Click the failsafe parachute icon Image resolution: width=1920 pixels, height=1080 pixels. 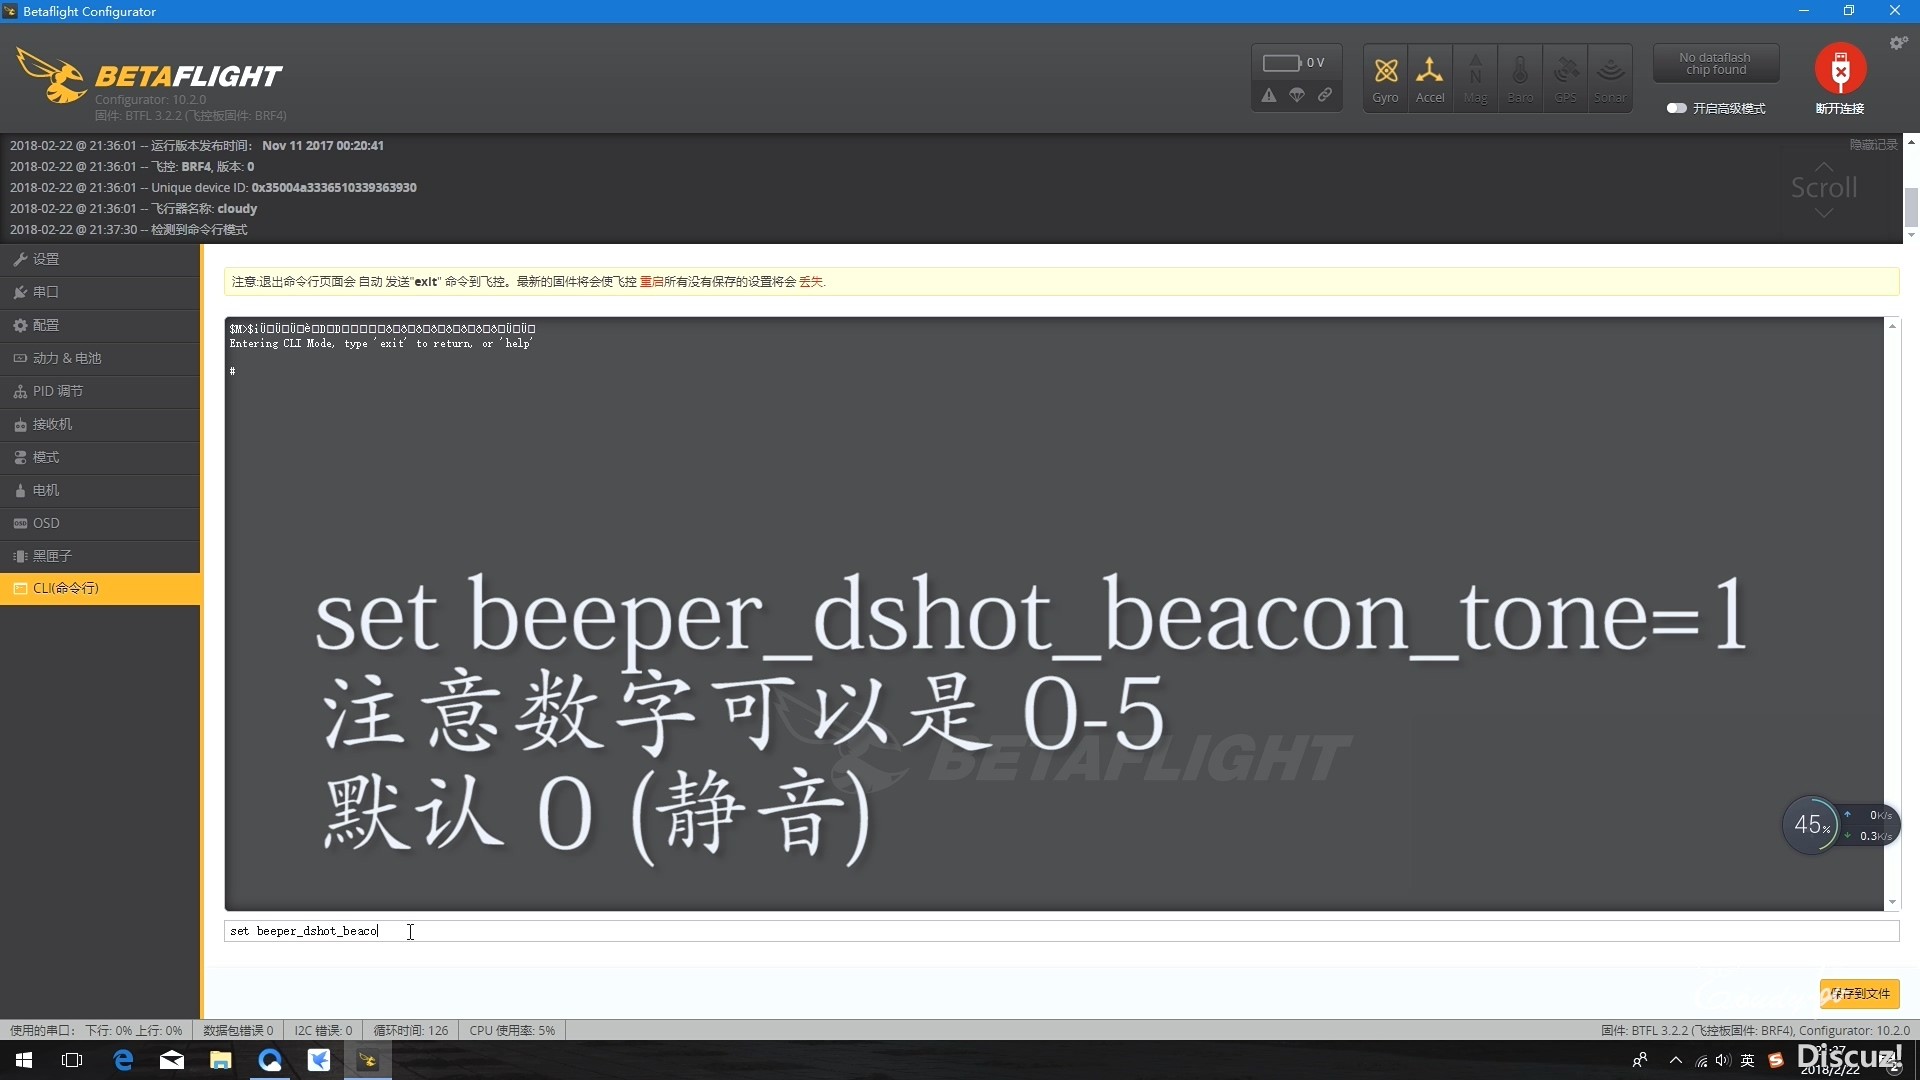(1297, 95)
